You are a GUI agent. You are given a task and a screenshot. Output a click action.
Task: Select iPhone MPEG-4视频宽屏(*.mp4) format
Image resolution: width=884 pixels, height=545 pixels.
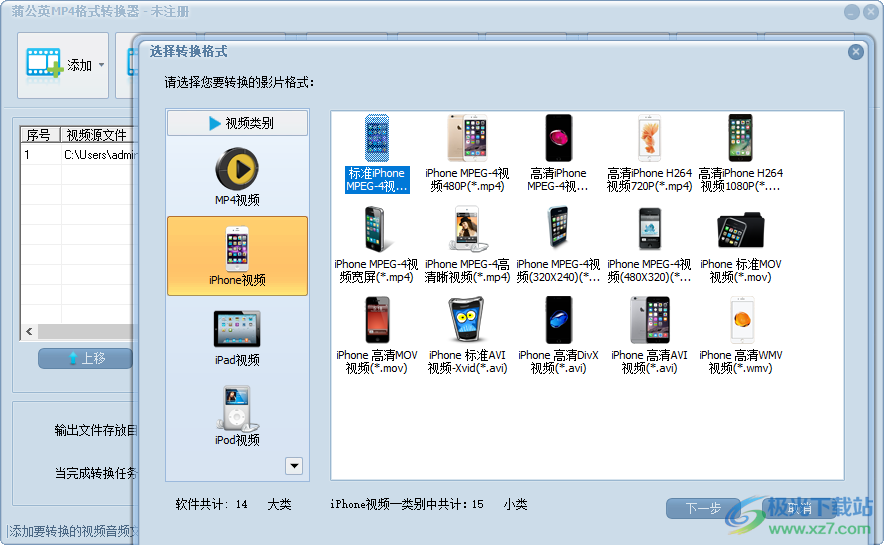pyautogui.click(x=376, y=245)
